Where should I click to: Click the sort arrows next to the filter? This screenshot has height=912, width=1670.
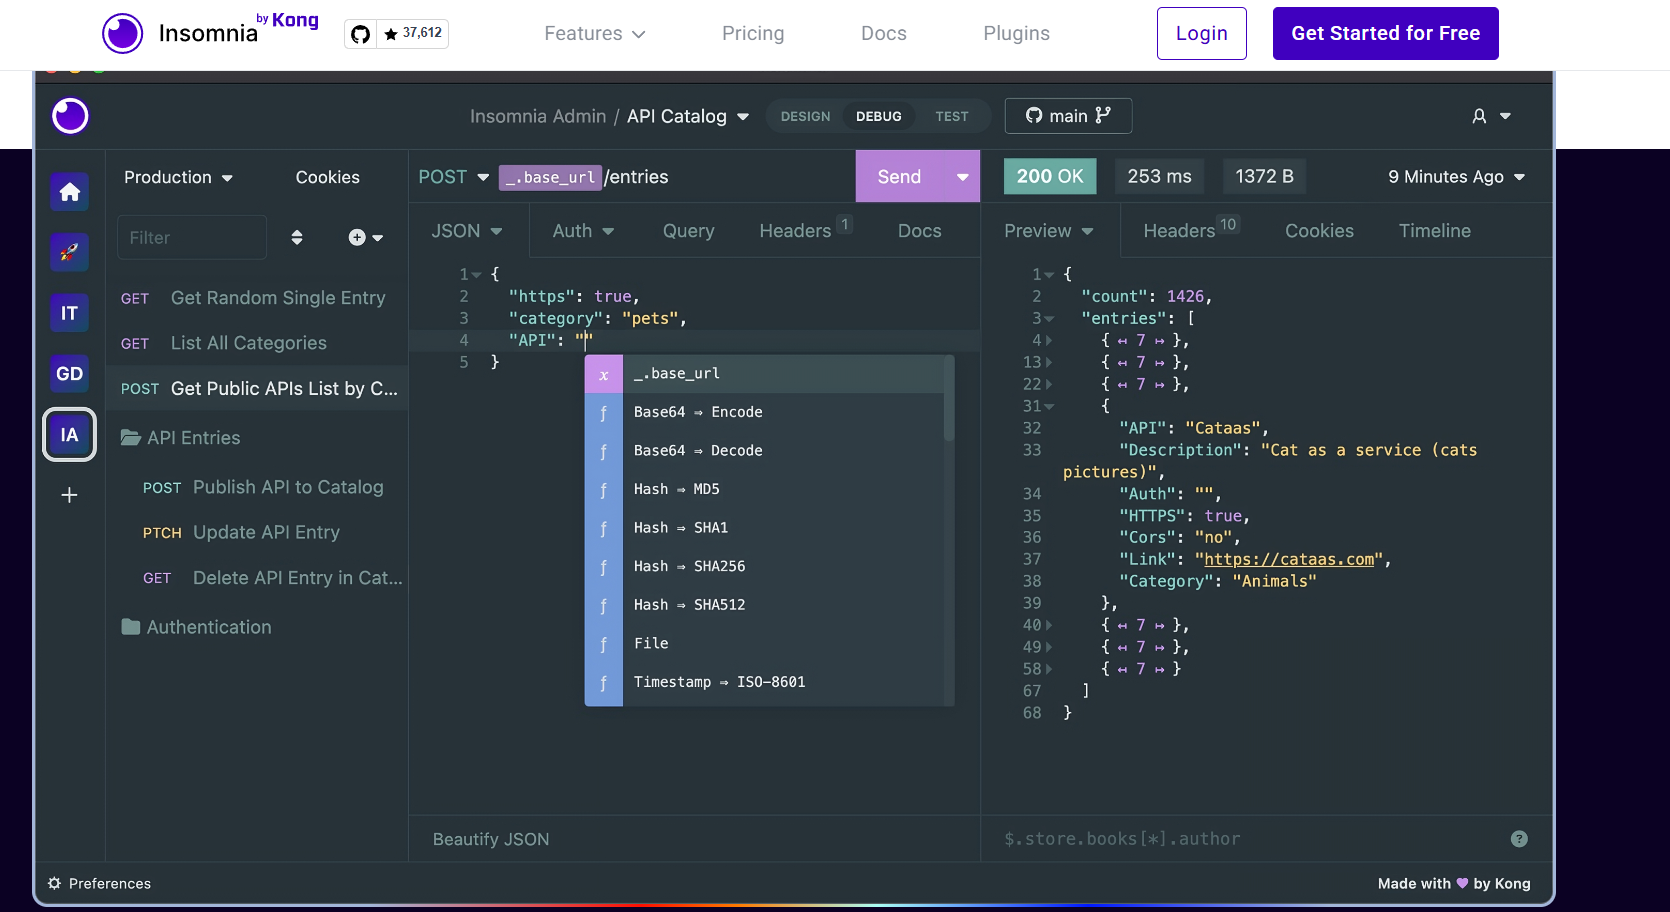(297, 237)
